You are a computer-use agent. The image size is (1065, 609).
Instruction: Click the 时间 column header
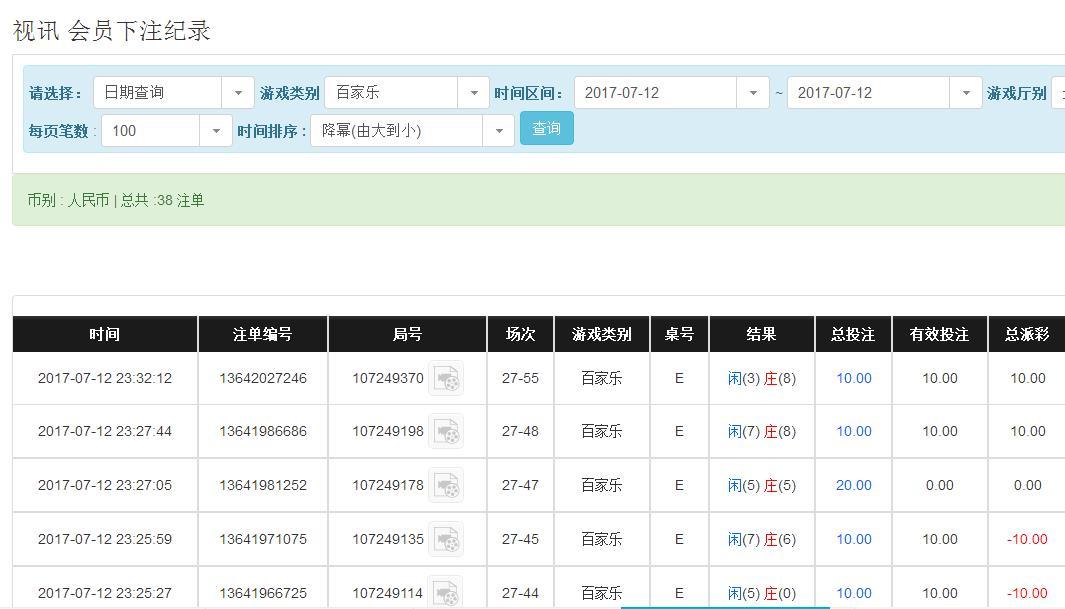coord(105,334)
